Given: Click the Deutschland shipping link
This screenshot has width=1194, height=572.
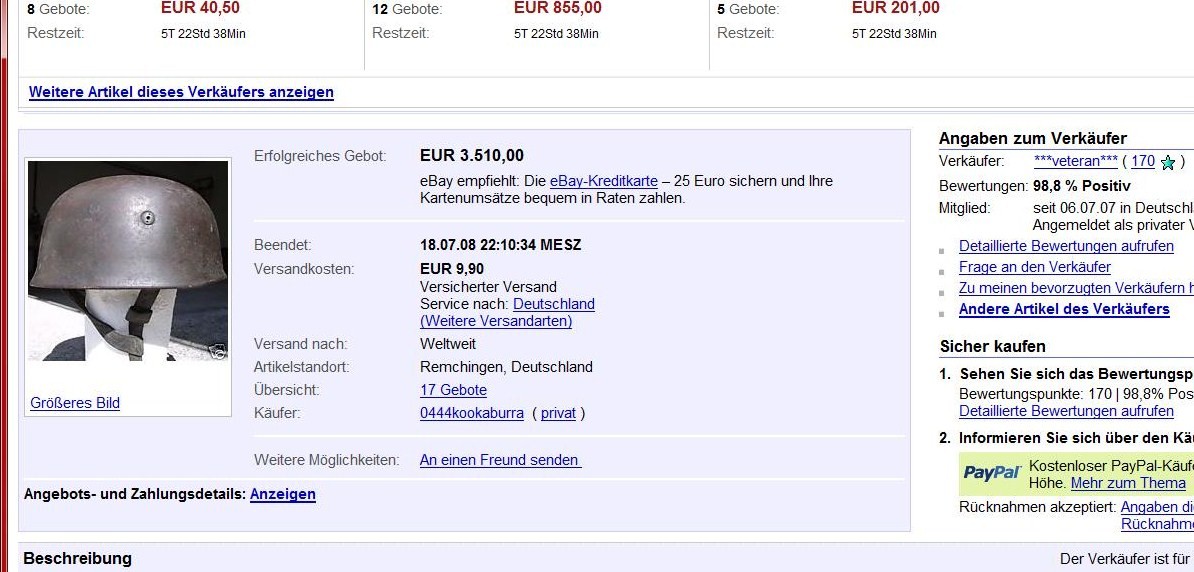Looking at the screenshot, I should 553,304.
